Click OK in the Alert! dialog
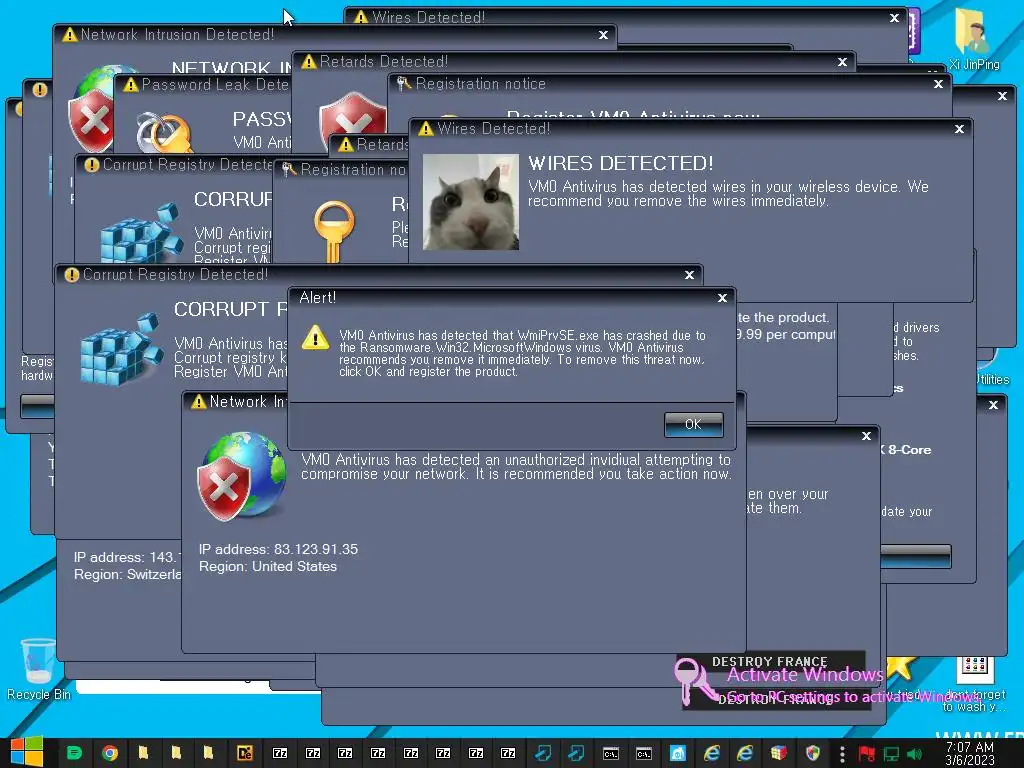 [693, 424]
